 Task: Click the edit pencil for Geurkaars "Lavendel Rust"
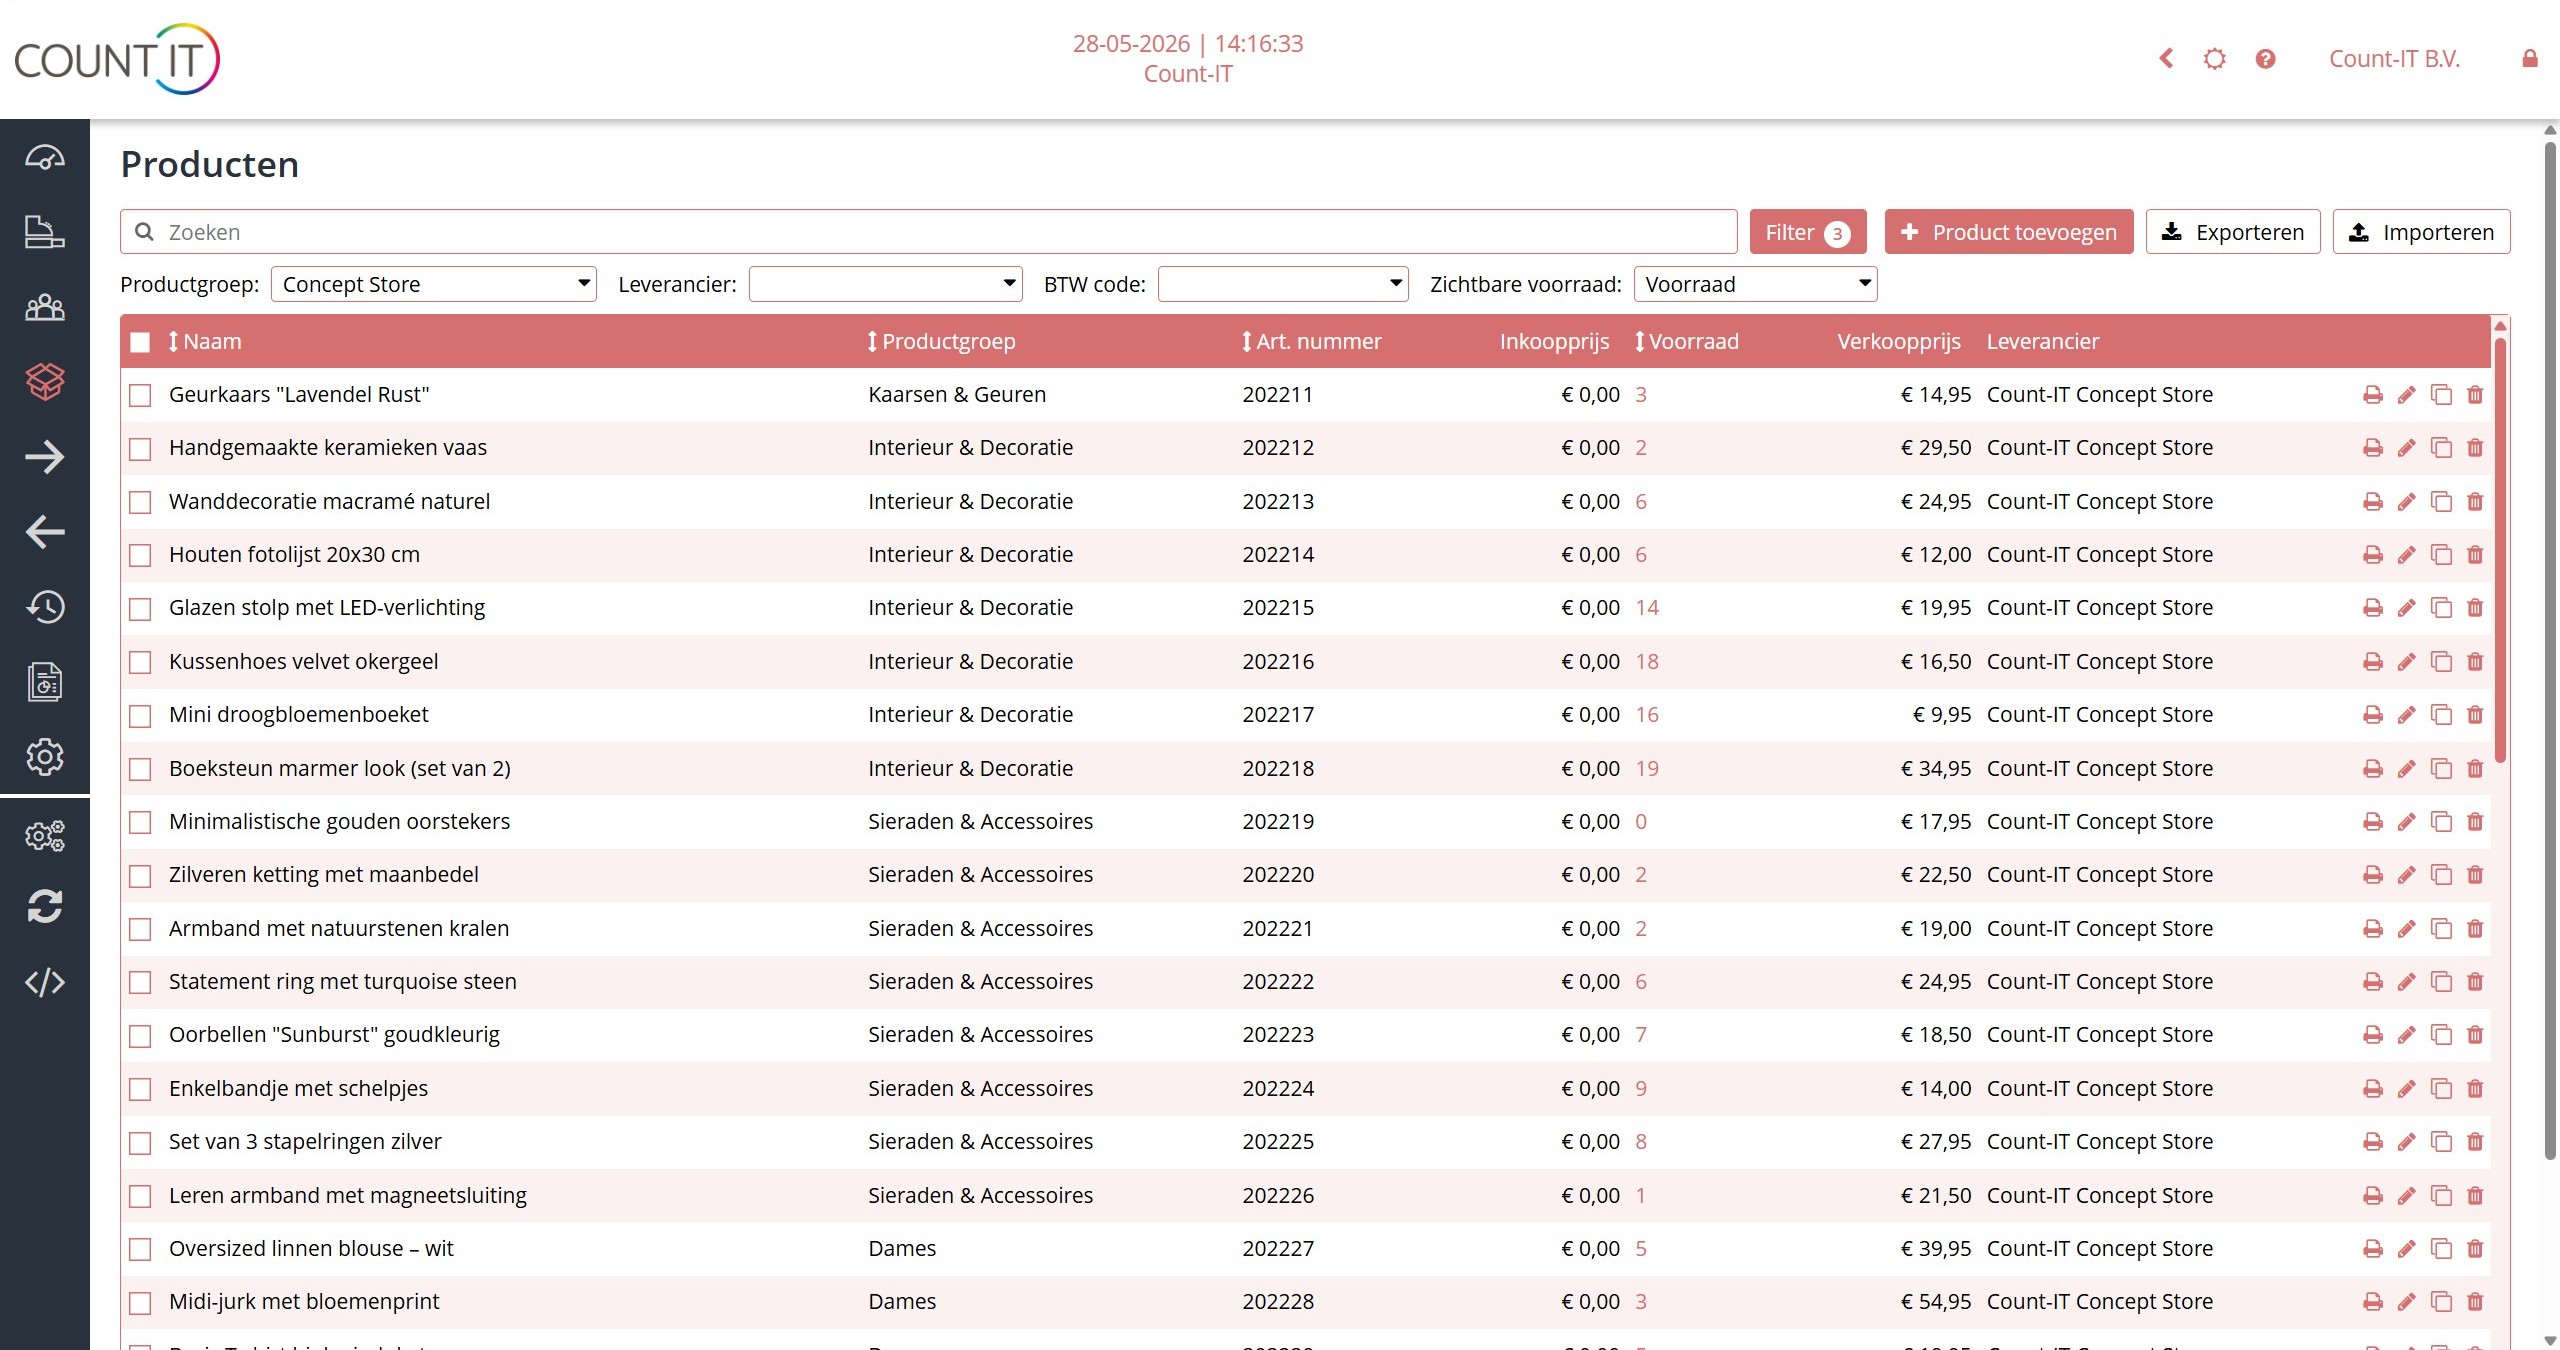coord(2407,395)
